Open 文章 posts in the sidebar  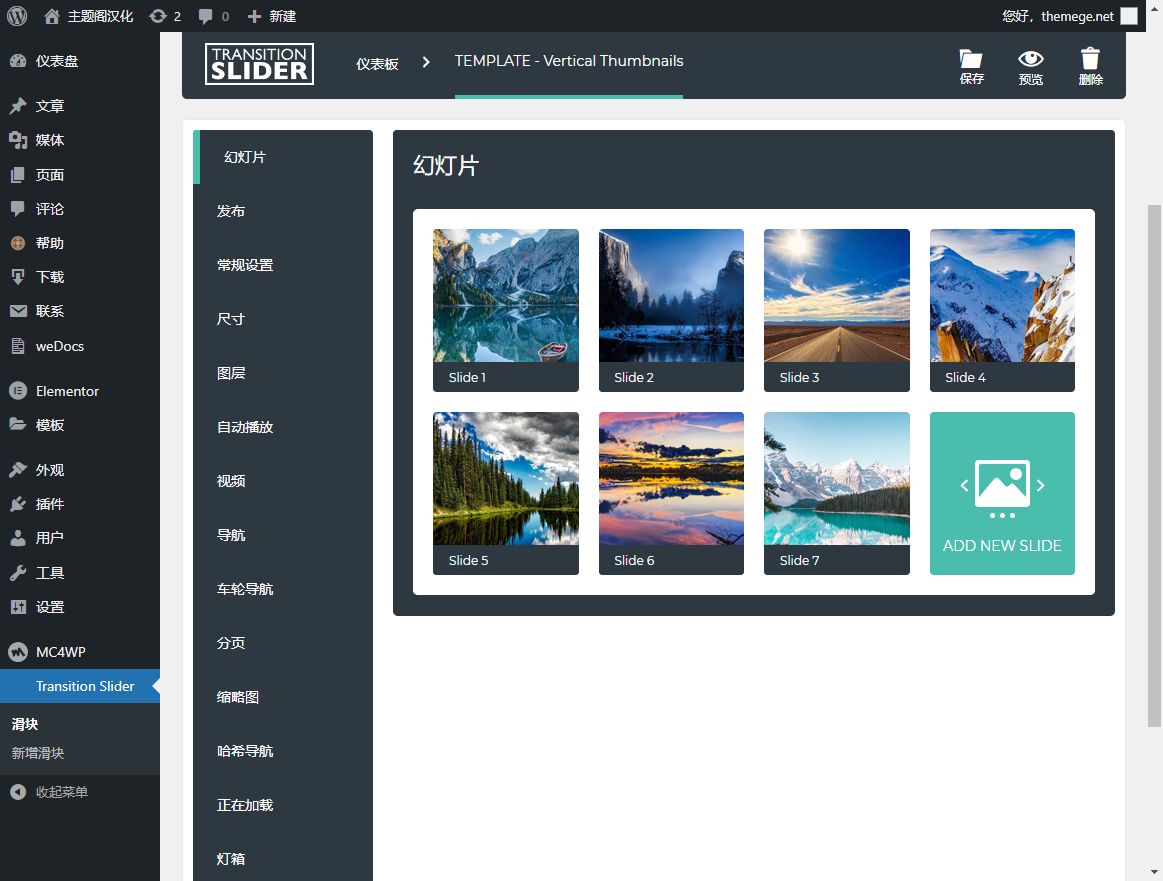coord(80,106)
